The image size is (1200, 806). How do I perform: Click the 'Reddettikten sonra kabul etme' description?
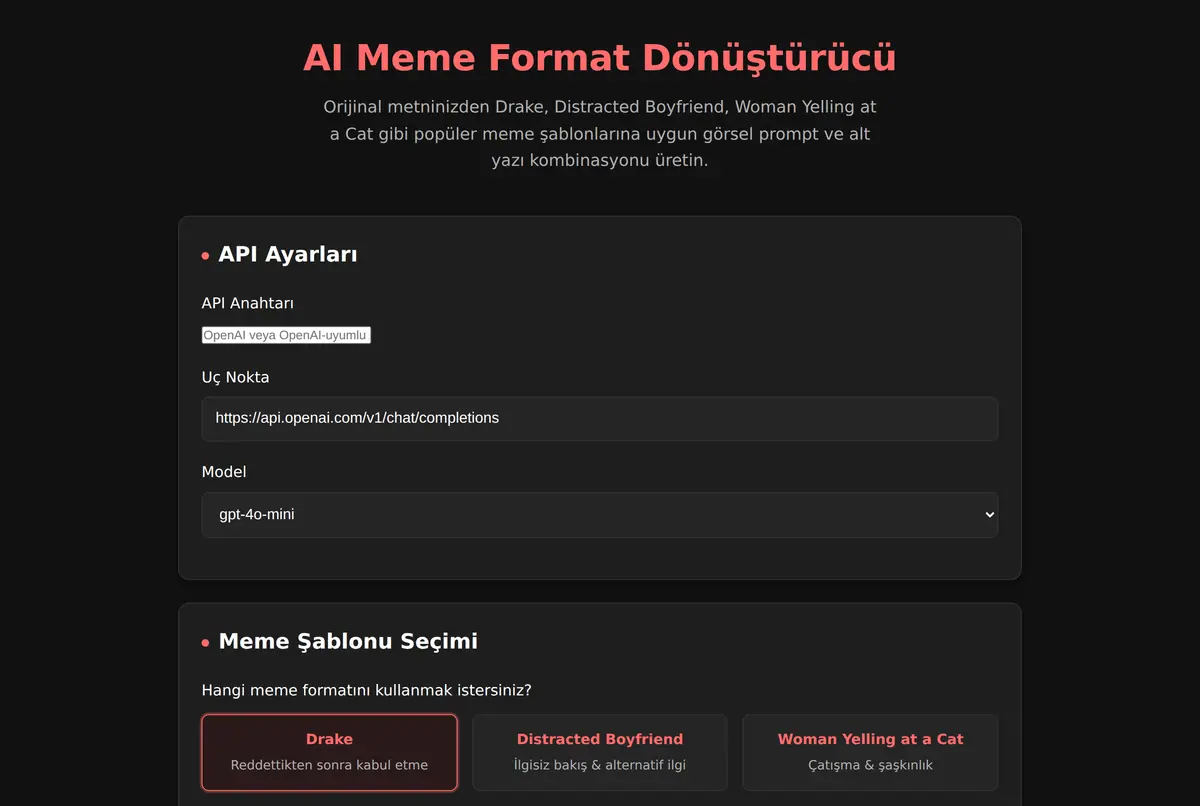coord(330,765)
